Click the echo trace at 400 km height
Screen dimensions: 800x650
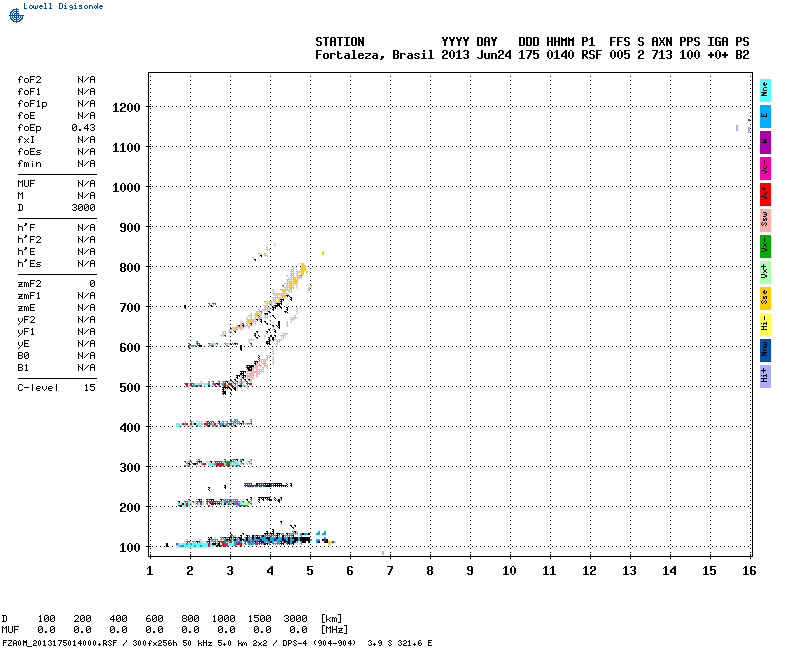coord(214,423)
